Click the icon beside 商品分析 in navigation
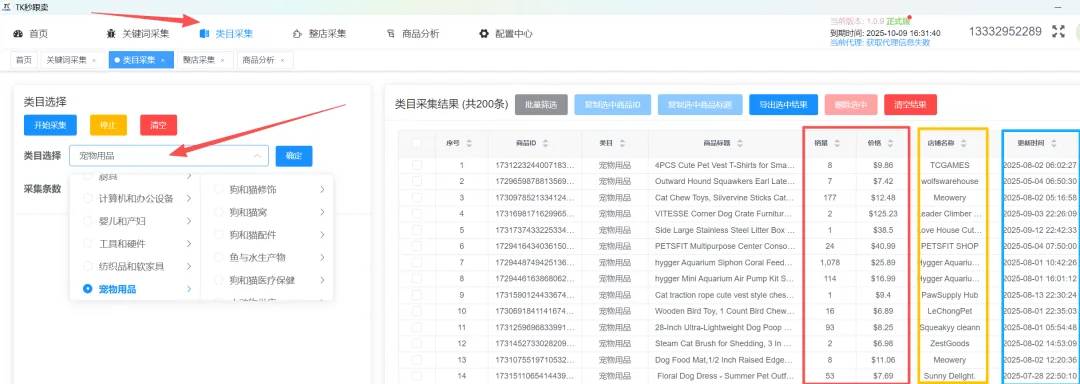Image resolution: width=1080 pixels, height=384 pixels. coord(391,34)
